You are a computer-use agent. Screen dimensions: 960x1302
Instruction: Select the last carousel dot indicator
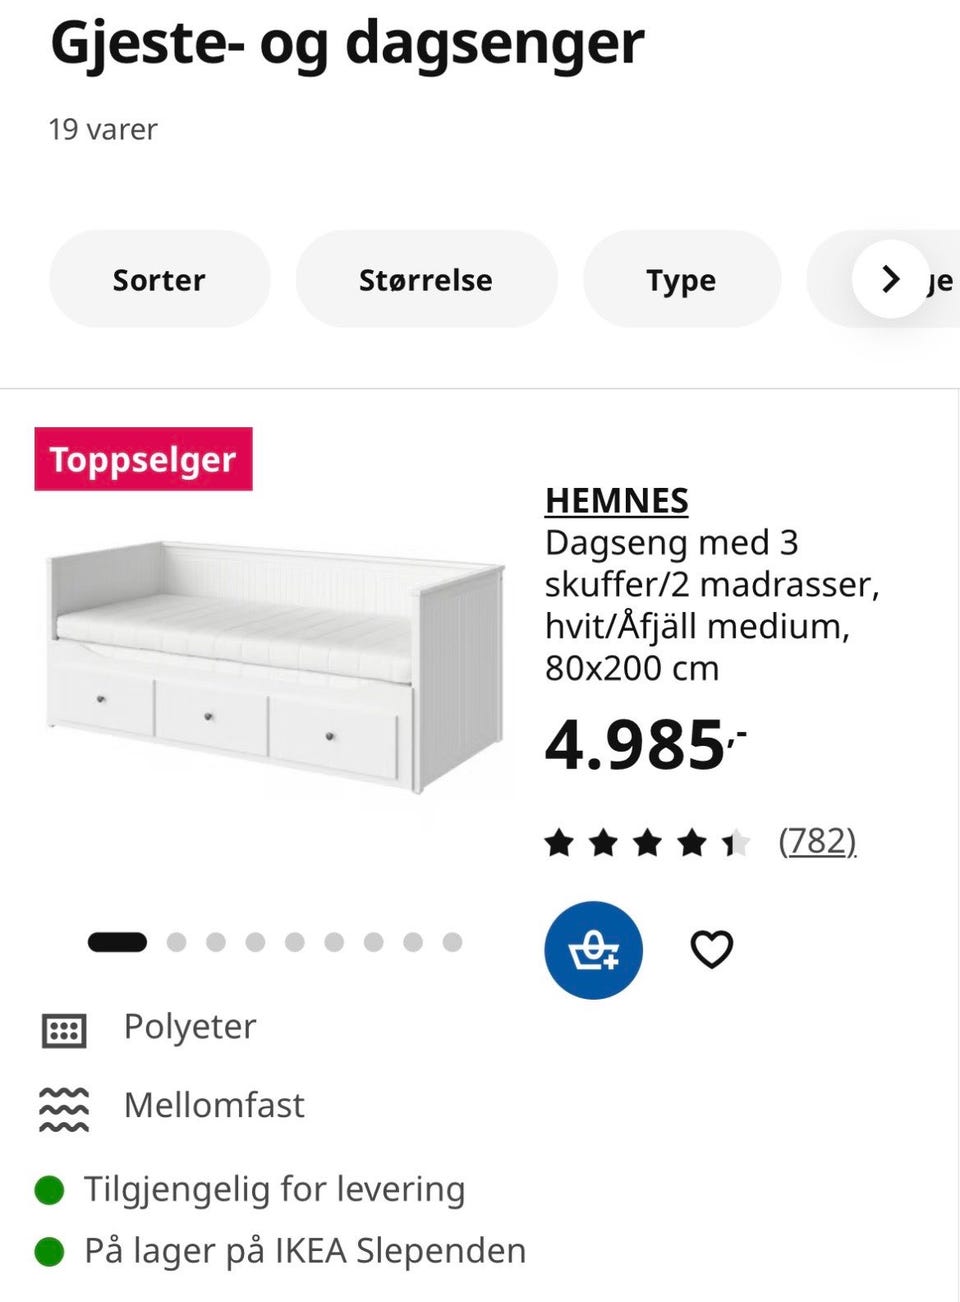[452, 941]
